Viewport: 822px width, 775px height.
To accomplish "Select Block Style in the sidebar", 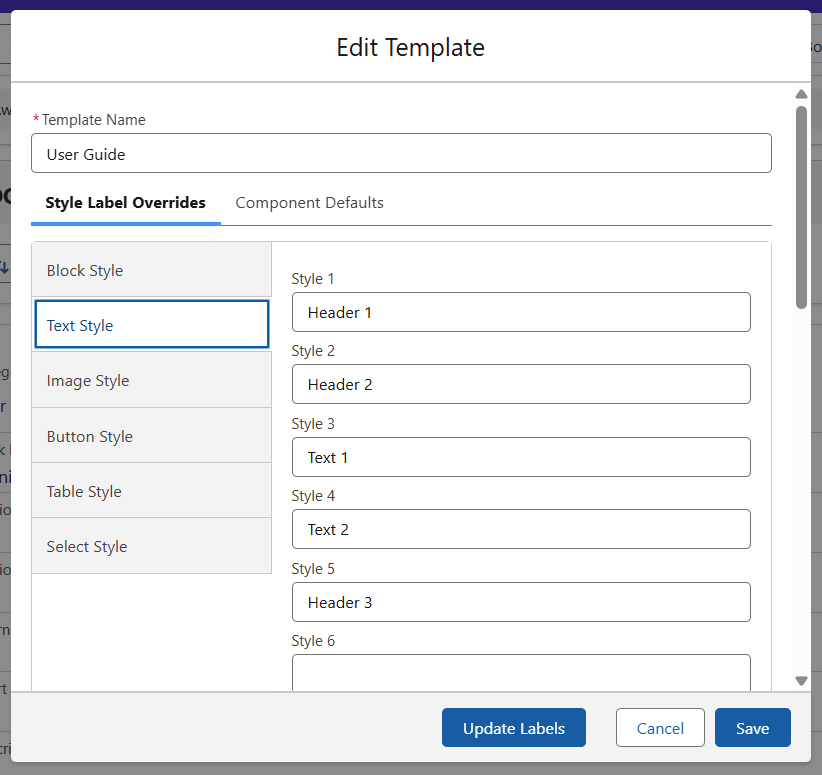I will click(x=151, y=271).
